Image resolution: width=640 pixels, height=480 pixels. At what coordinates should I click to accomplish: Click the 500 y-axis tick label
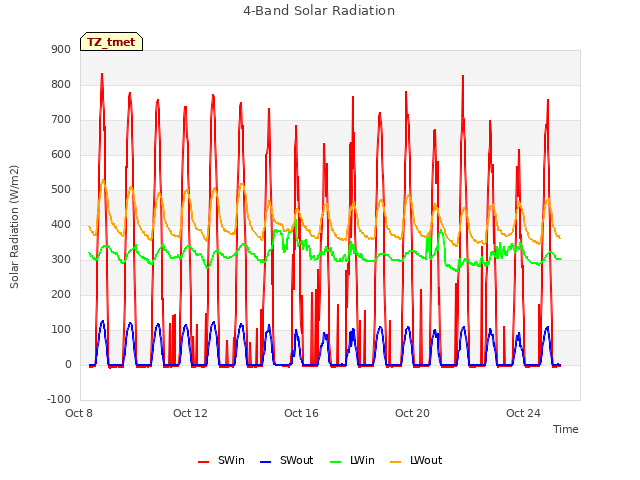[61, 190]
